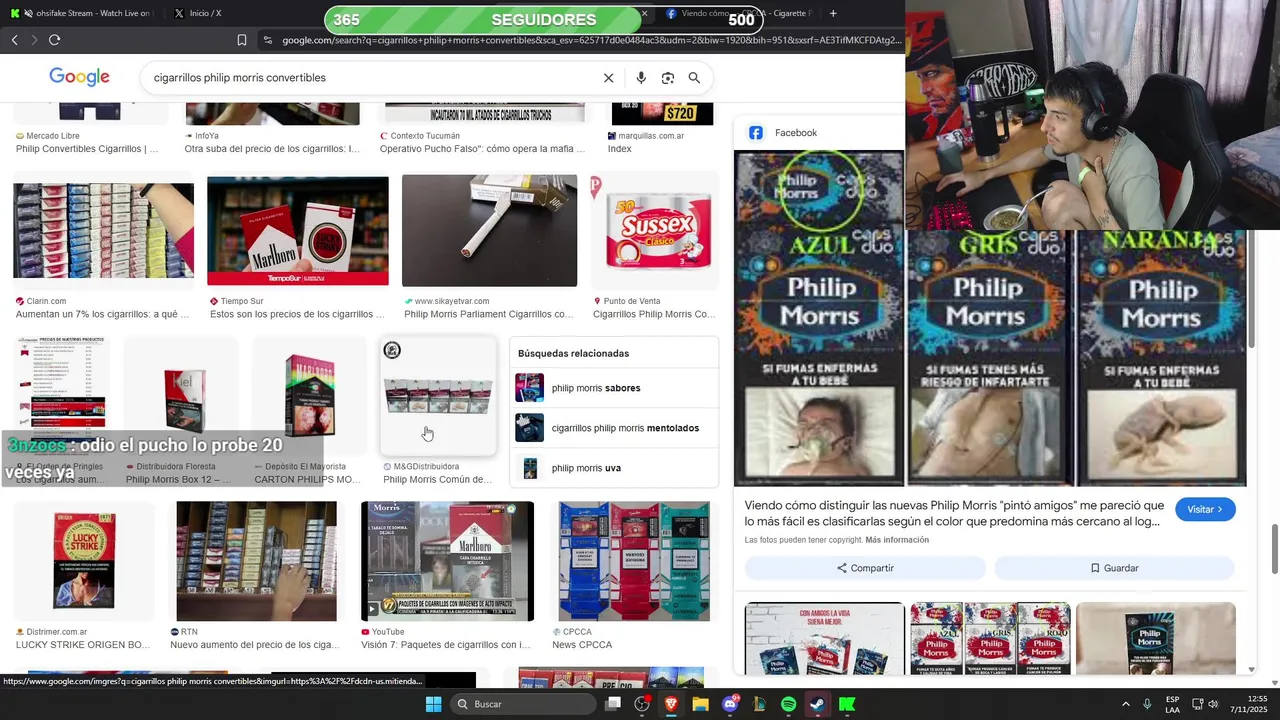Open Clarin cigarette shelf image result
This screenshot has height=720, width=1280.
click(103, 231)
